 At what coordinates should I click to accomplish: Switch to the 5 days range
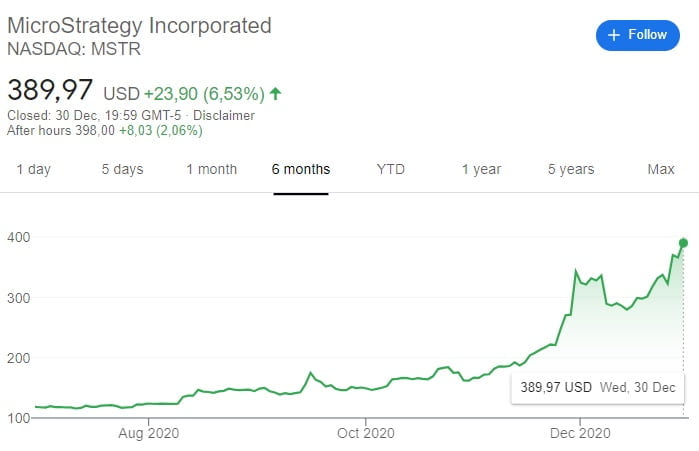coord(122,169)
